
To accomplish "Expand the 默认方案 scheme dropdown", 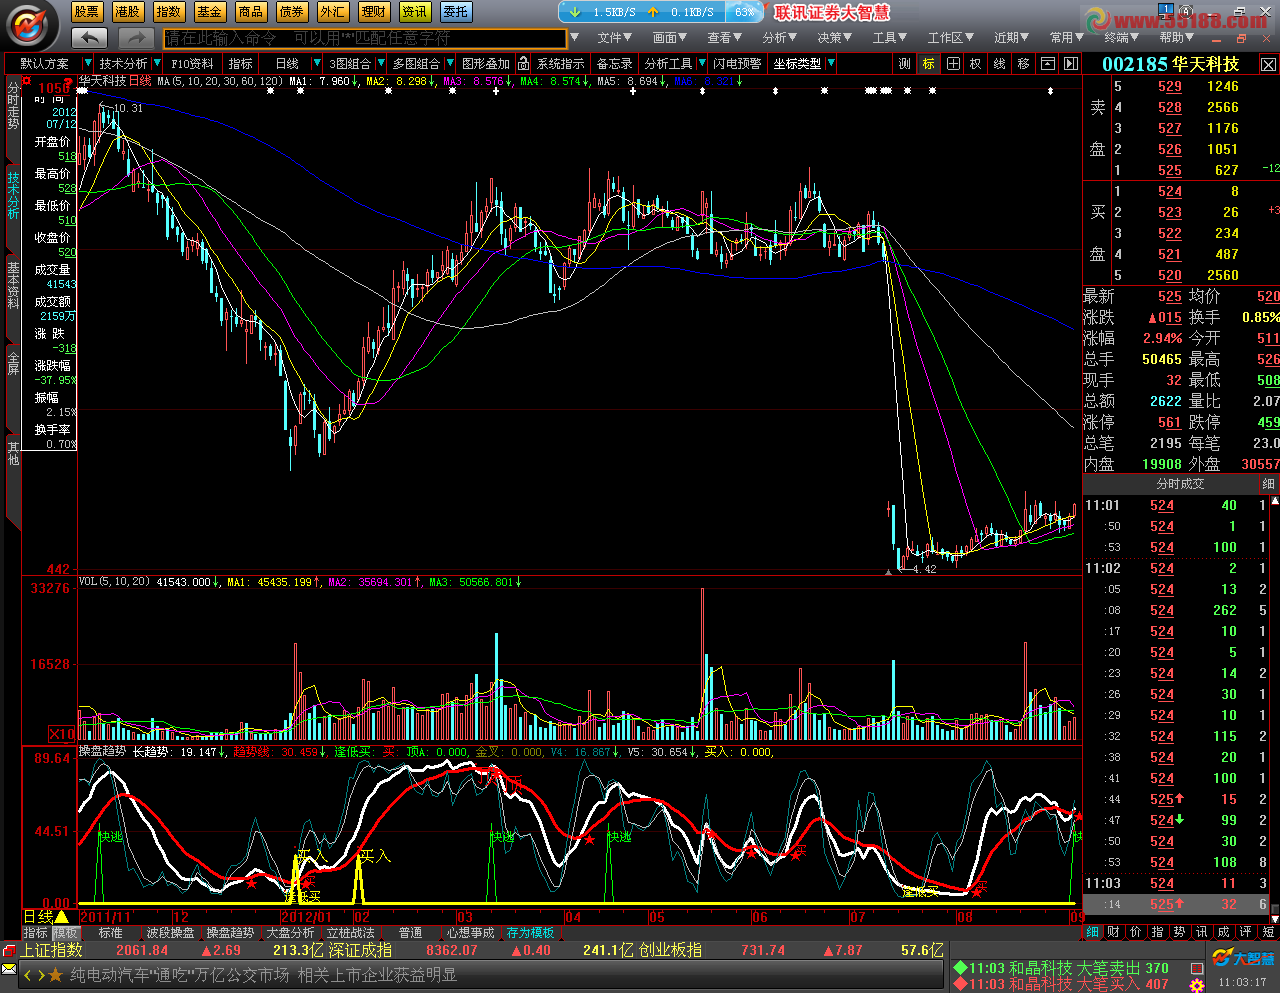I will coord(87,63).
